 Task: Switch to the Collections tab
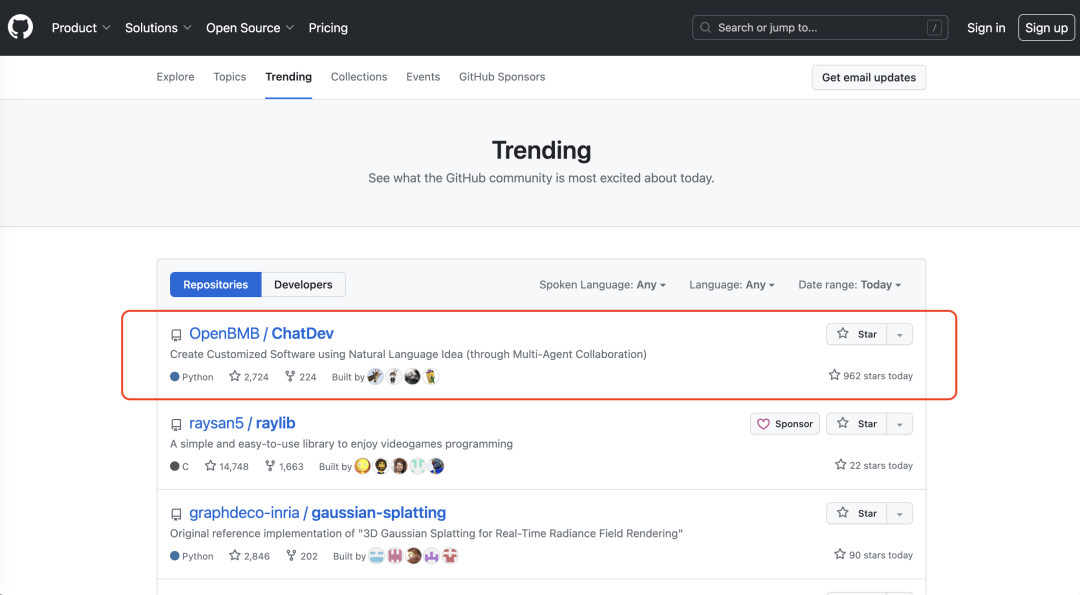coord(359,76)
